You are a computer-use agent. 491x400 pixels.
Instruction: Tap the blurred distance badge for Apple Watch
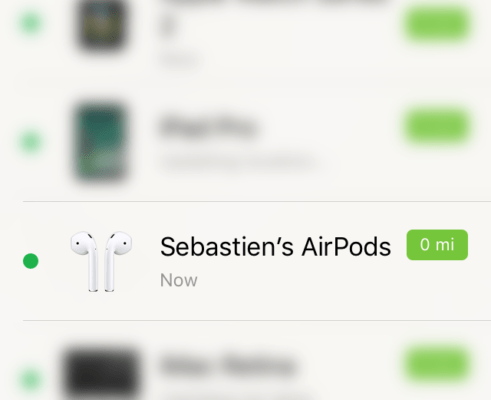tap(437, 25)
